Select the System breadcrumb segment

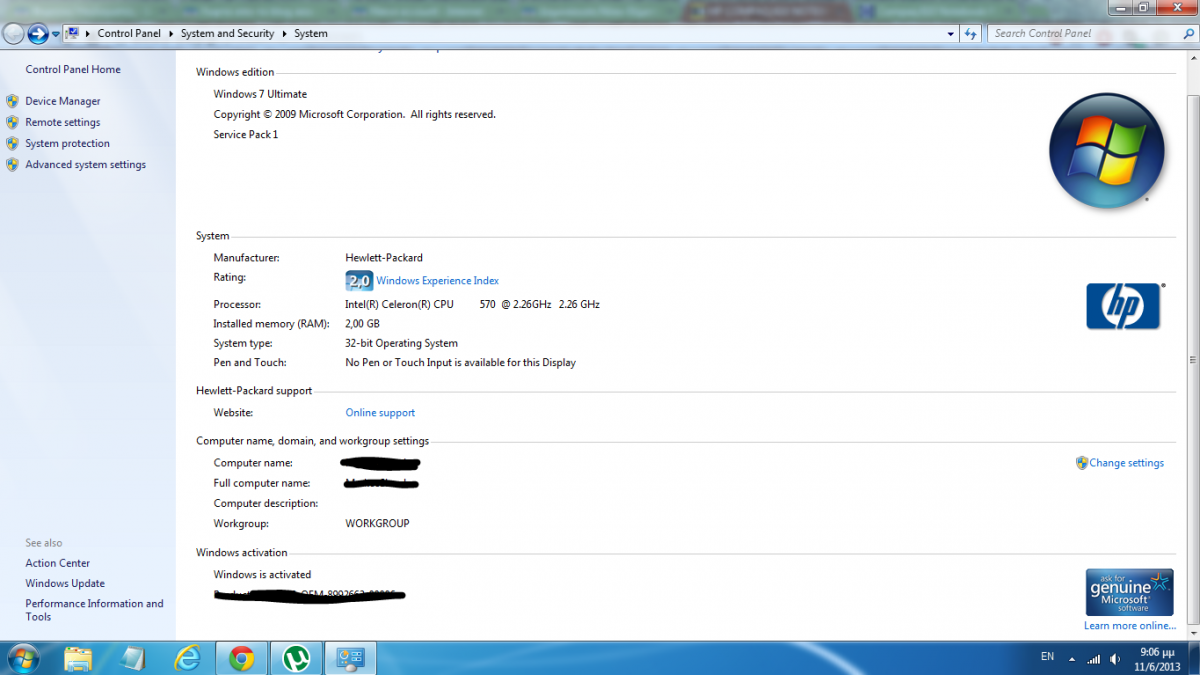(x=311, y=33)
